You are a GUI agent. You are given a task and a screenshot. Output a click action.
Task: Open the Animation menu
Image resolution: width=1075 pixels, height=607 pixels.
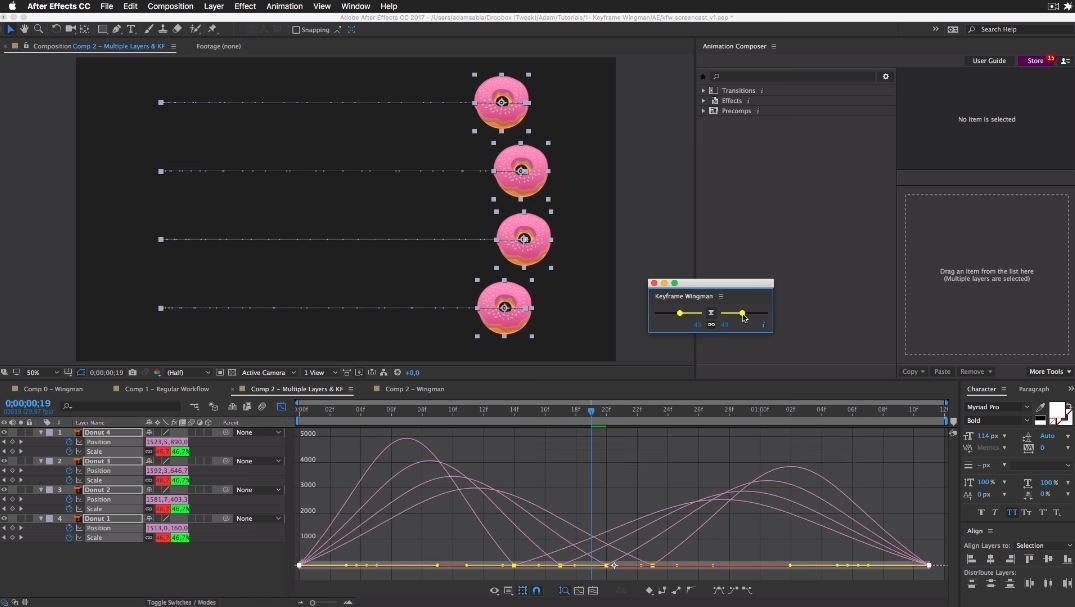click(285, 6)
